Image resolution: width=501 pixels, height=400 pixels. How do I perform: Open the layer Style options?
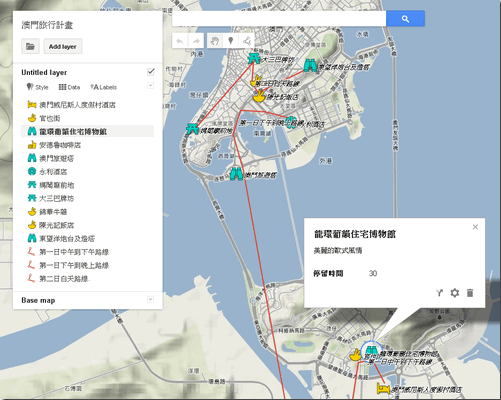coord(37,87)
